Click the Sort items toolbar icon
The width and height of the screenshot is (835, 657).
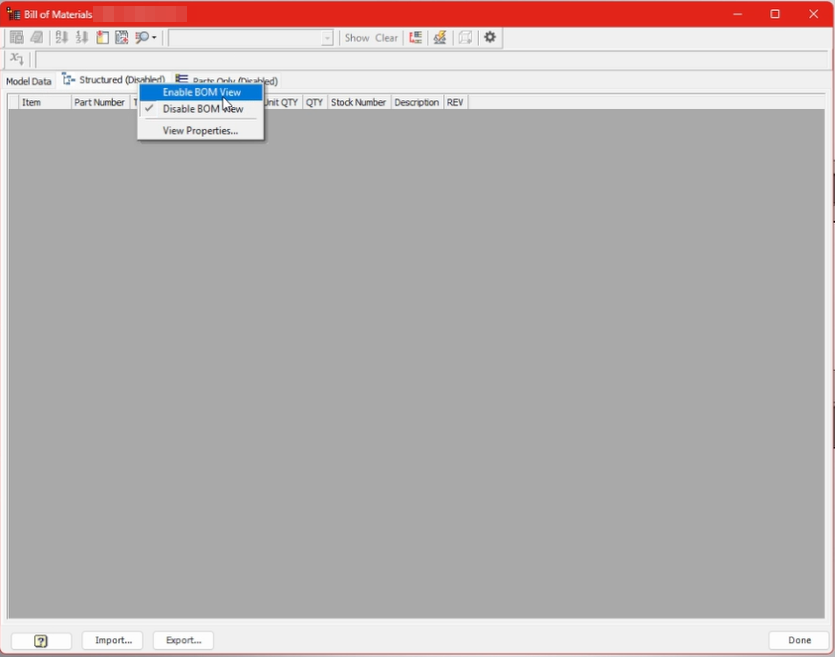pos(62,38)
